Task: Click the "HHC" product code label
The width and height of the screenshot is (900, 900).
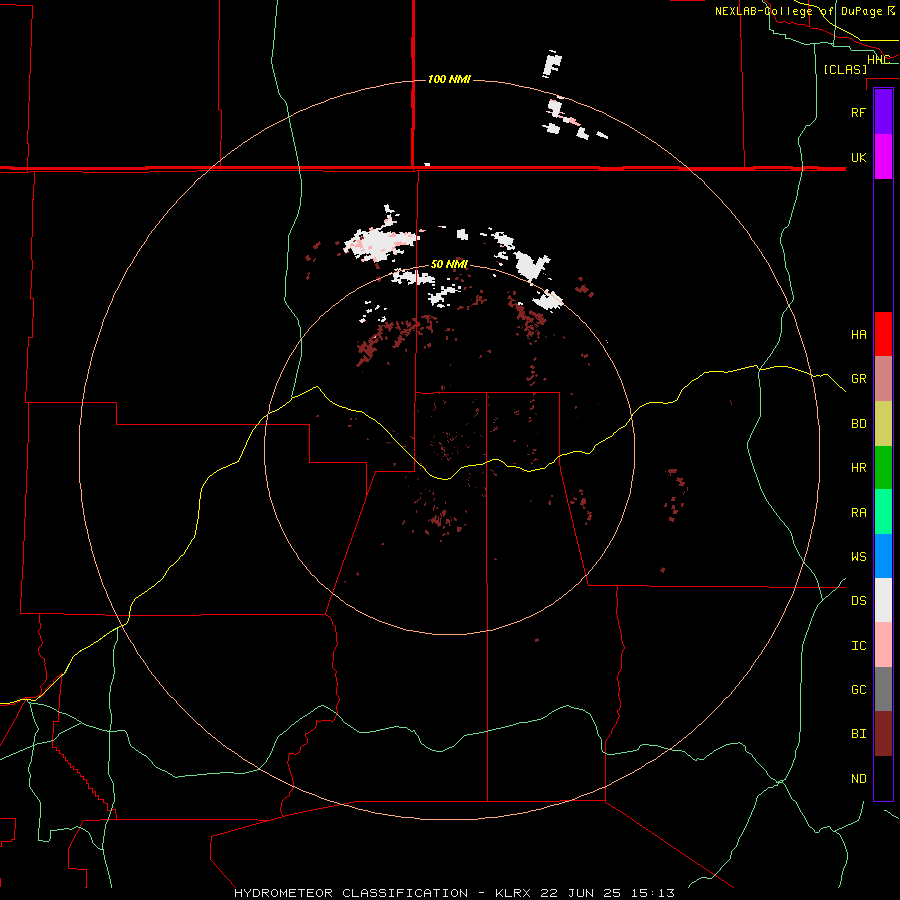Action: (x=878, y=59)
